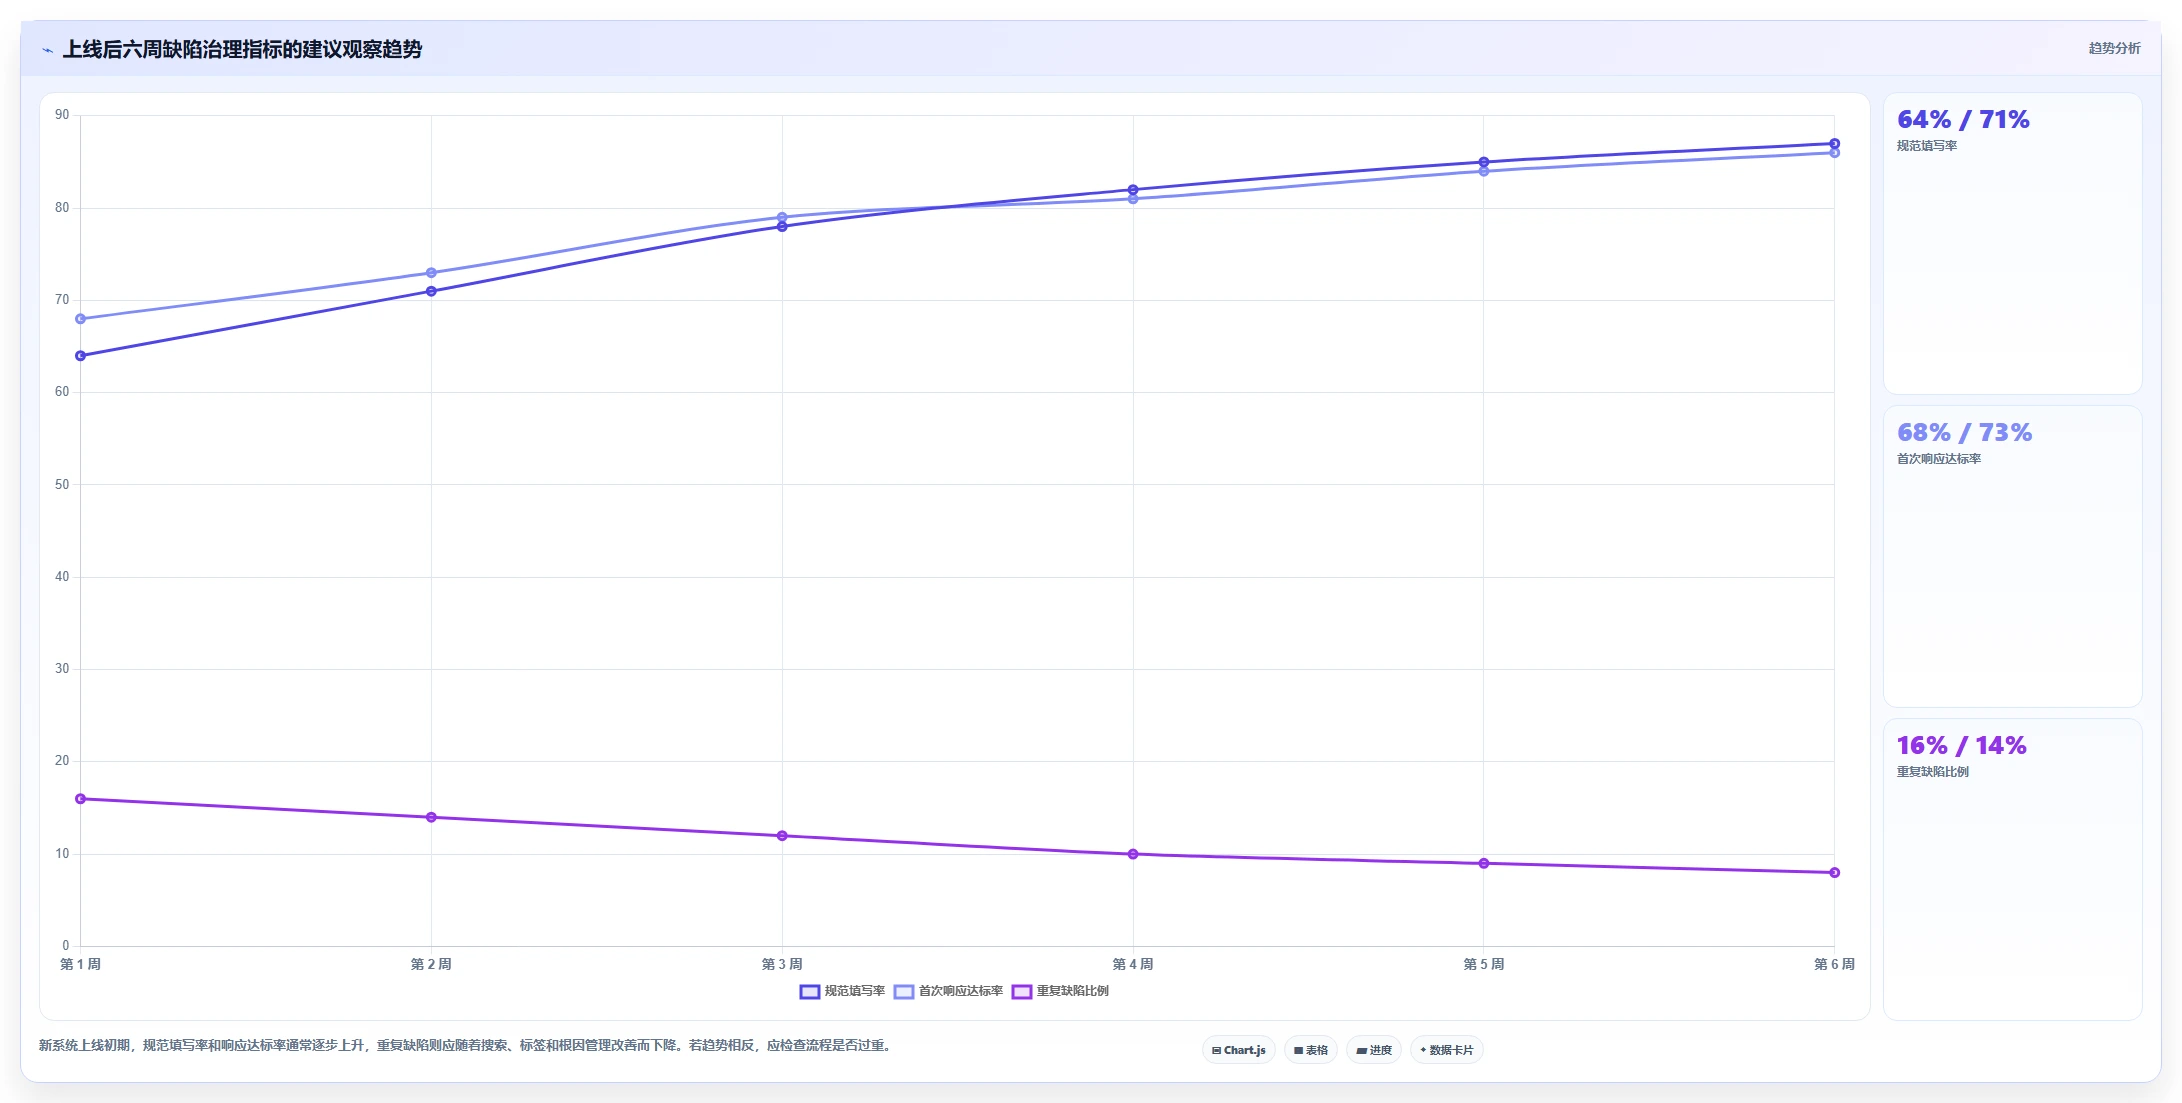
Task: Click the 10 y-axis tick label
Action: tap(62, 854)
